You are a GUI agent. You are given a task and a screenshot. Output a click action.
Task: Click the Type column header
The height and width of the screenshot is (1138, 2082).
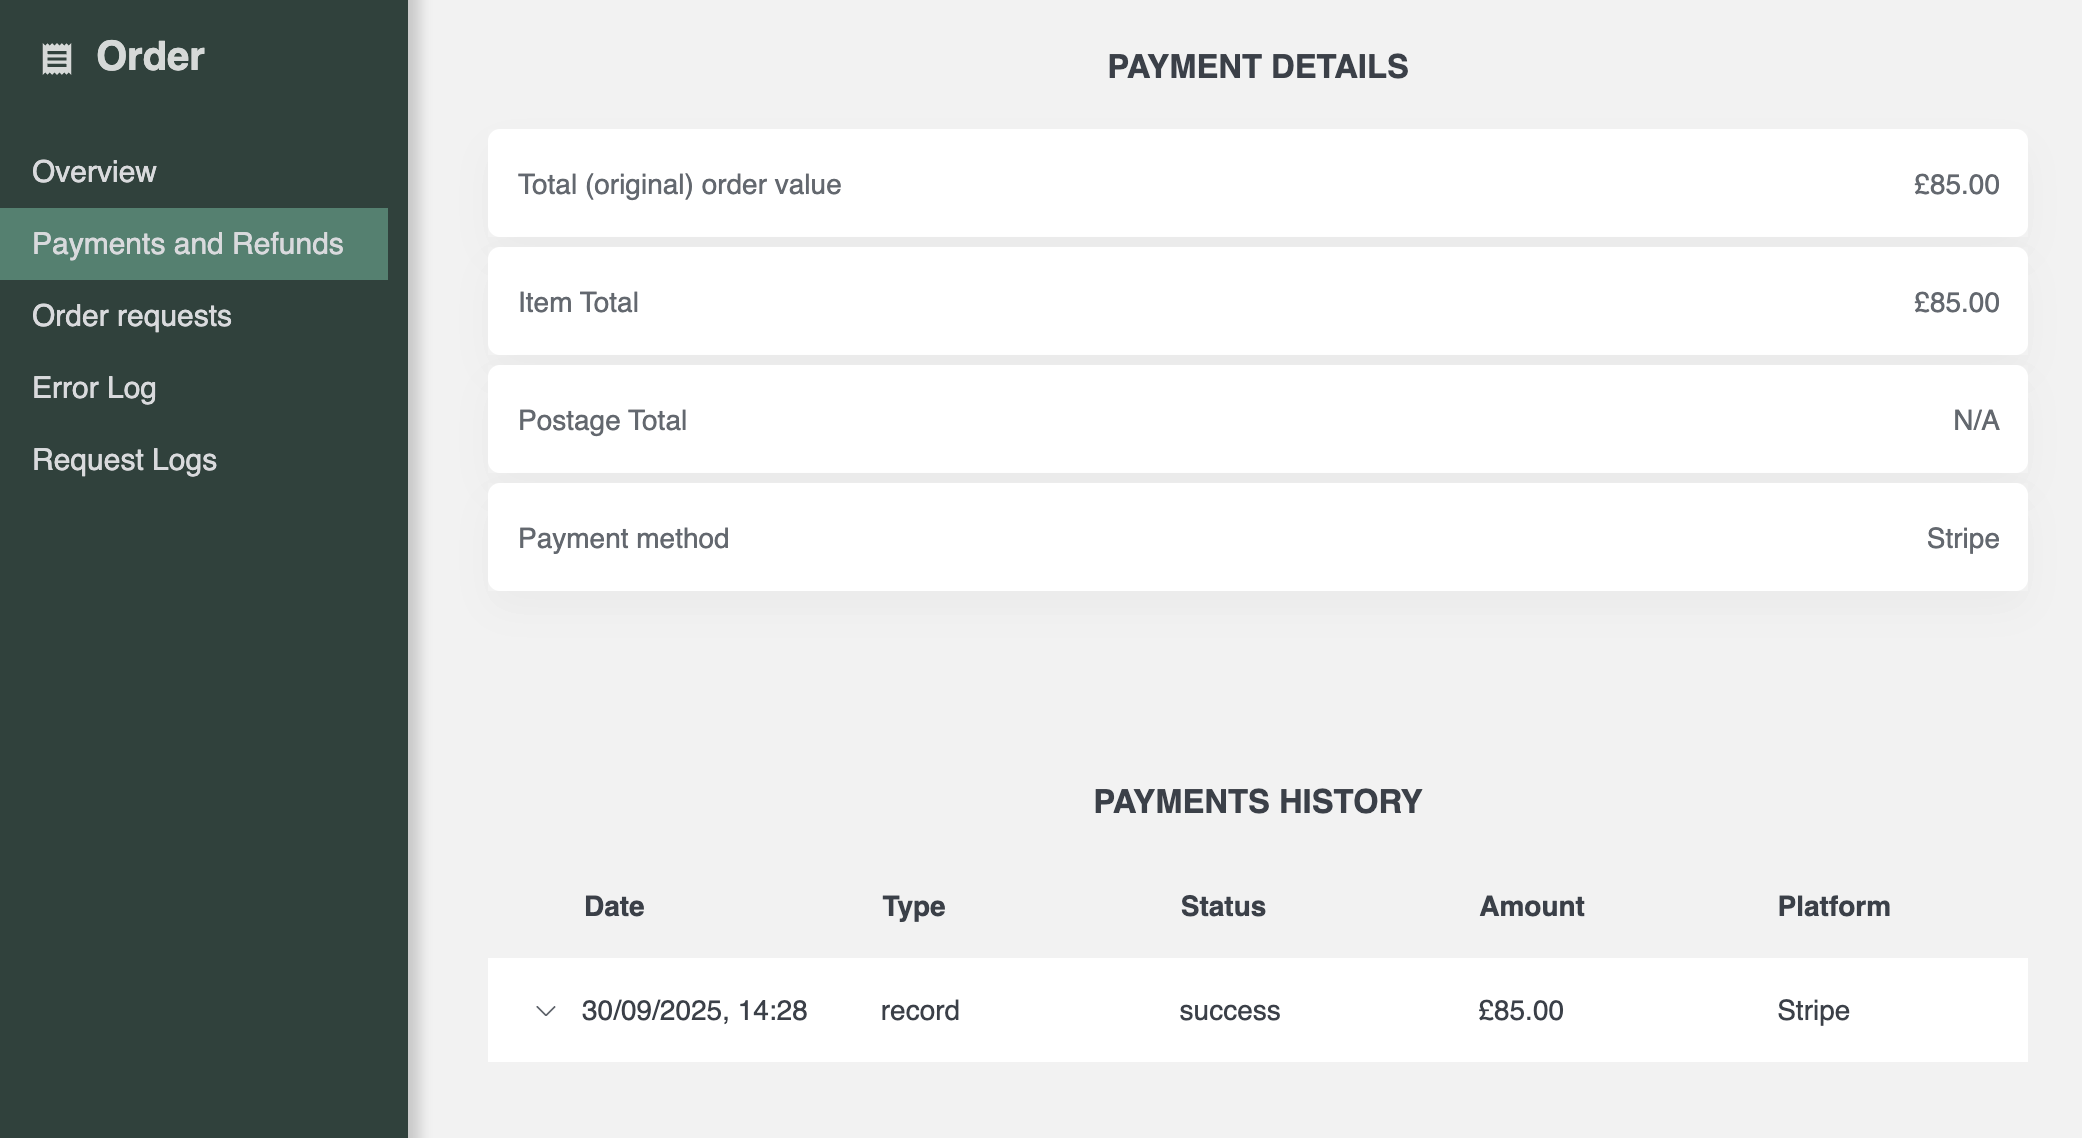coord(913,906)
